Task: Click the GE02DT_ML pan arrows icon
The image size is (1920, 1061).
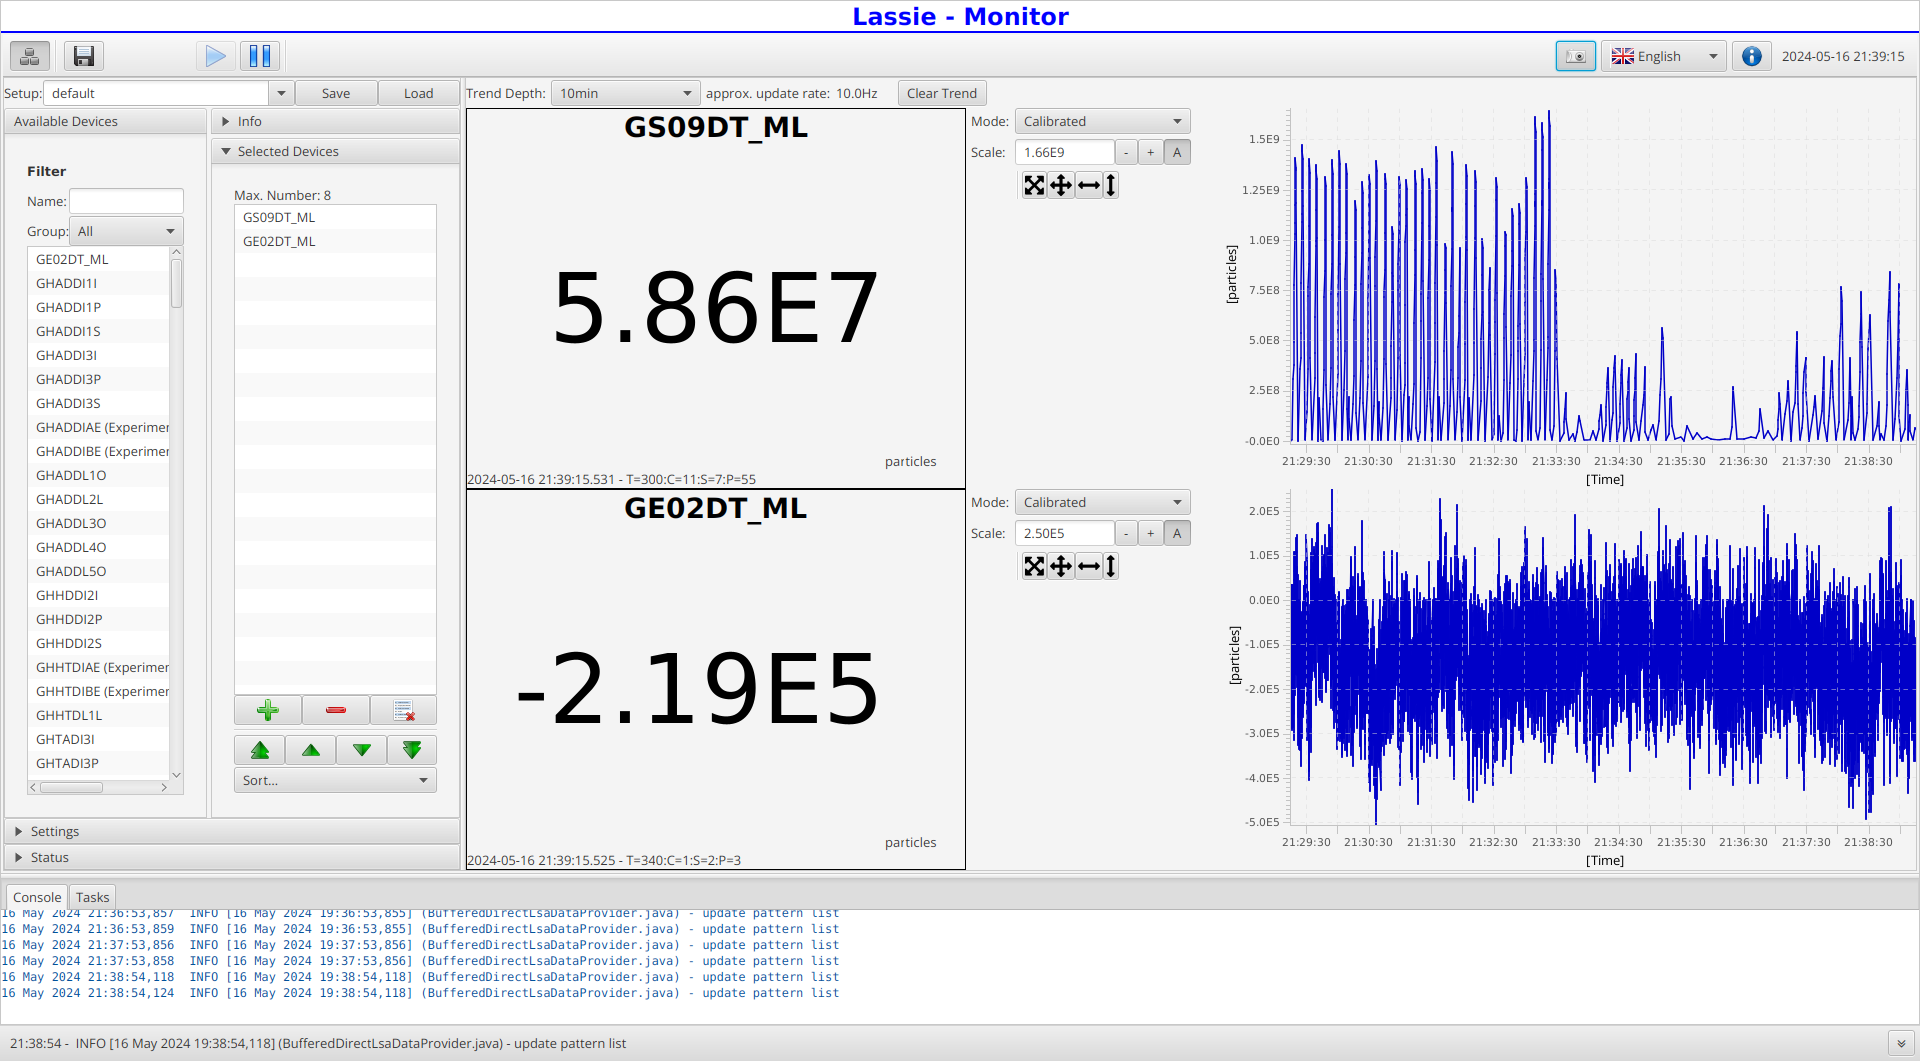Action: 1061,566
